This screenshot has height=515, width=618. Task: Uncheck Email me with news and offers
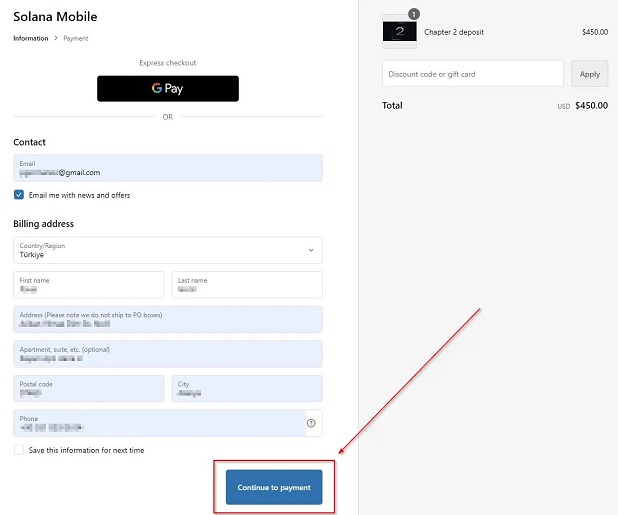19,195
